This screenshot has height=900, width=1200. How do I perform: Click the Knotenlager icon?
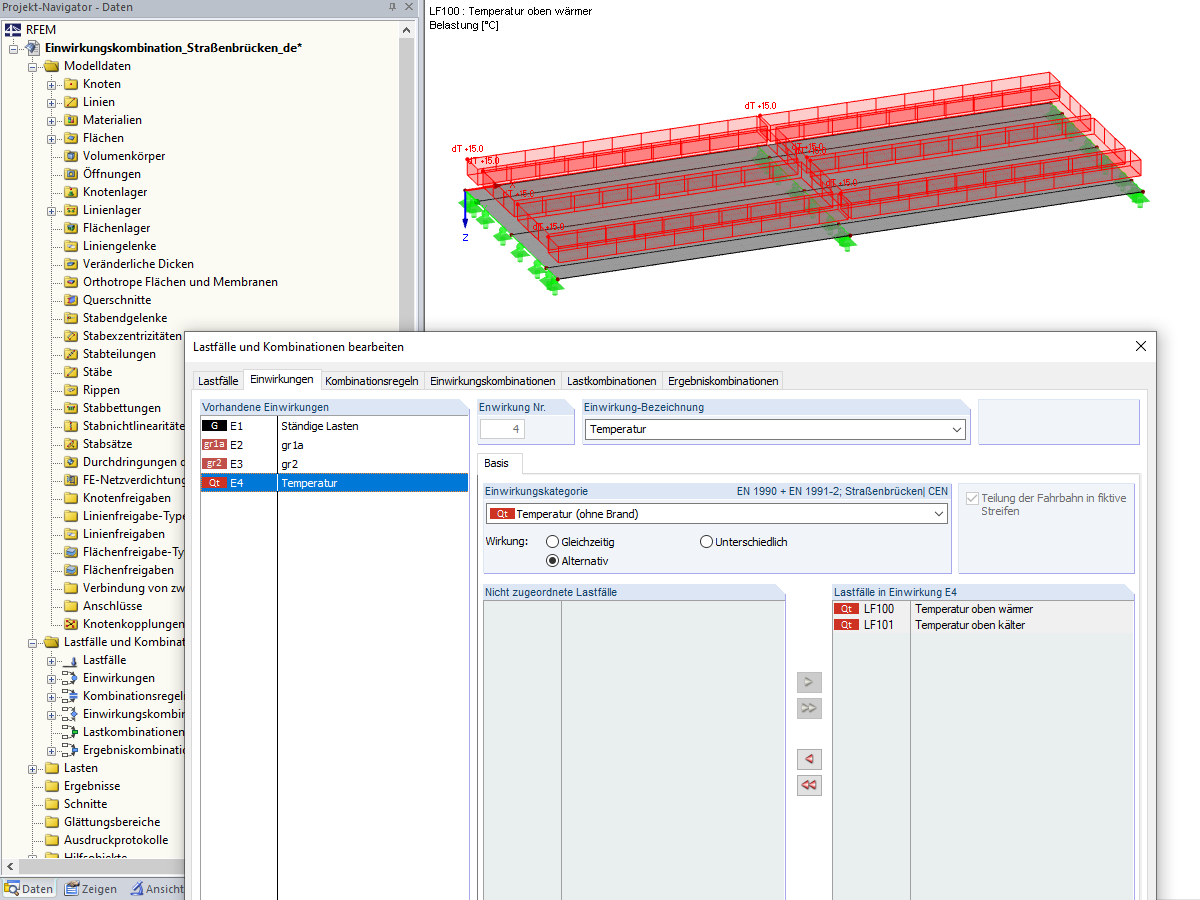coord(71,192)
